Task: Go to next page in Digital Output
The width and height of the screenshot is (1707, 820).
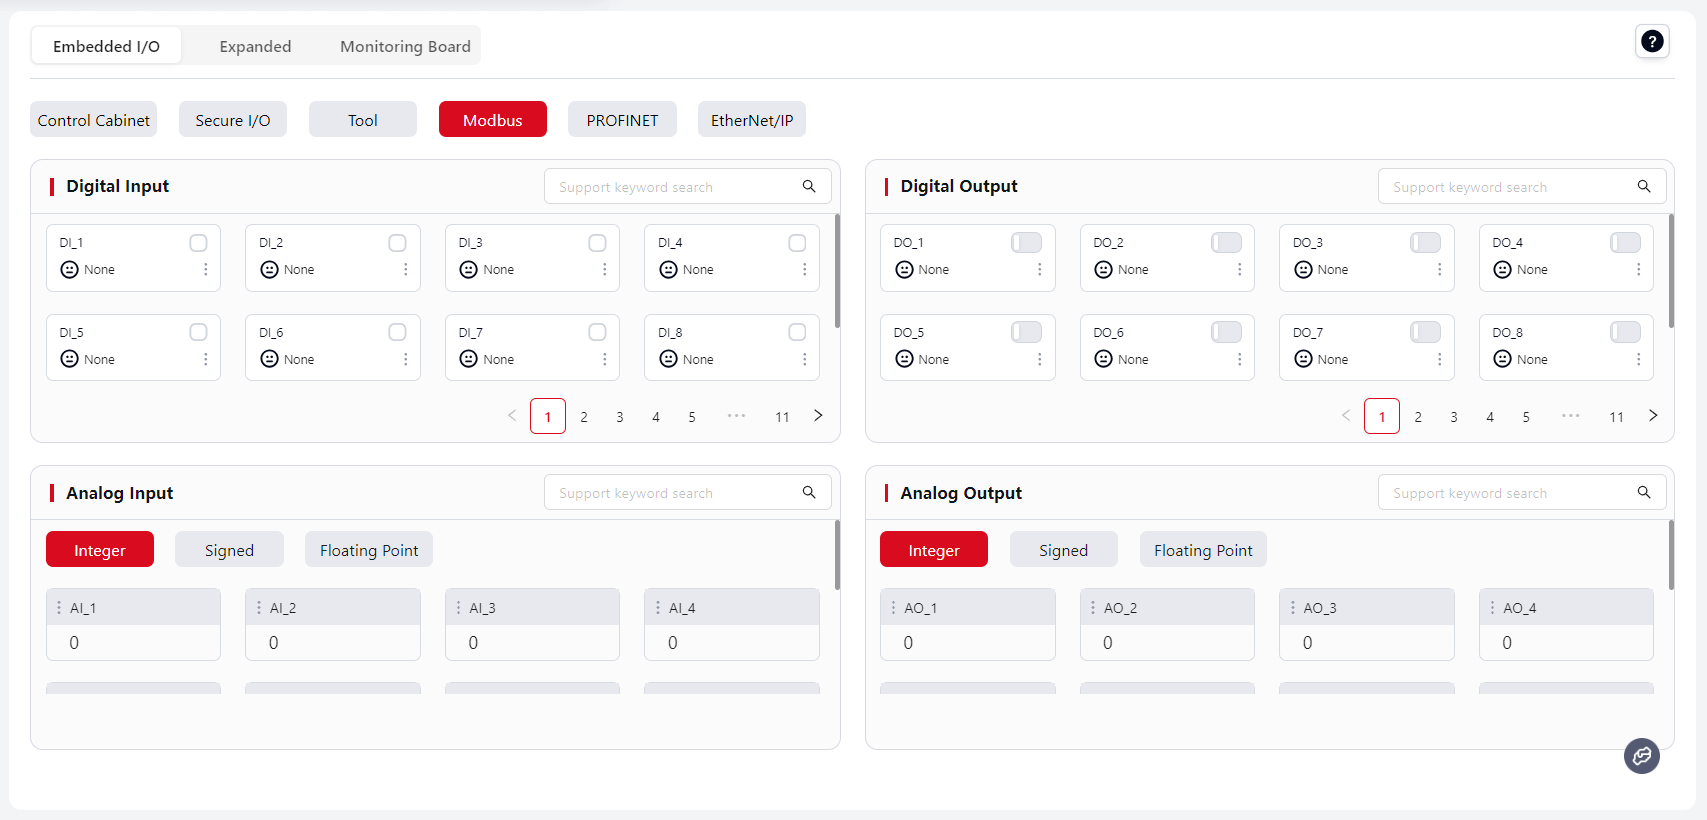Action: (1652, 416)
